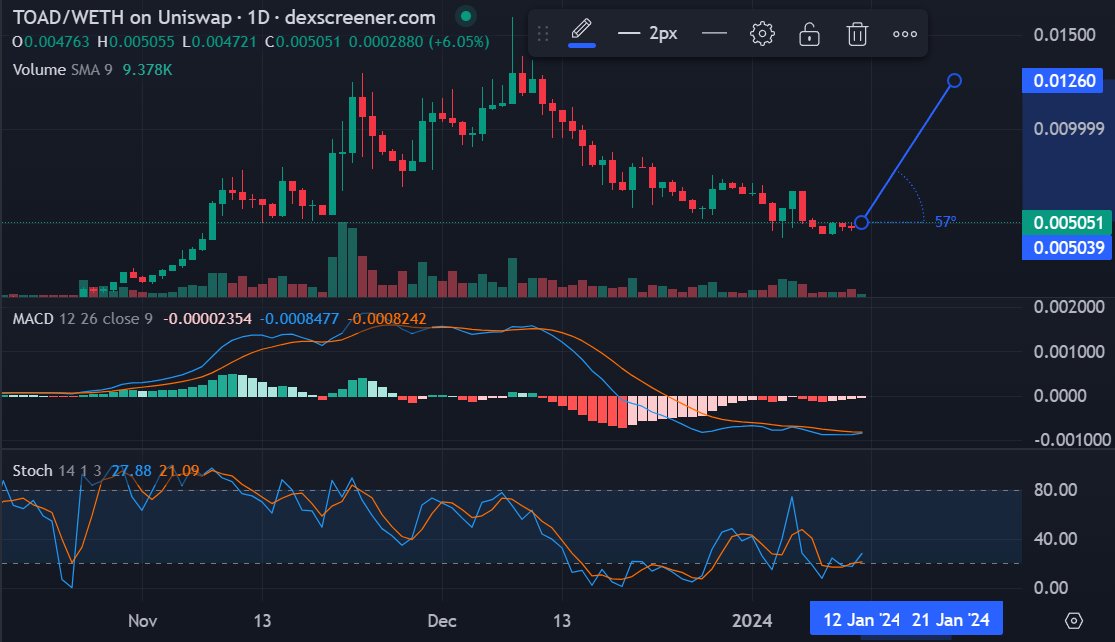
Task: Click the 0.002000 MACD scale label
Action: pos(1069,307)
